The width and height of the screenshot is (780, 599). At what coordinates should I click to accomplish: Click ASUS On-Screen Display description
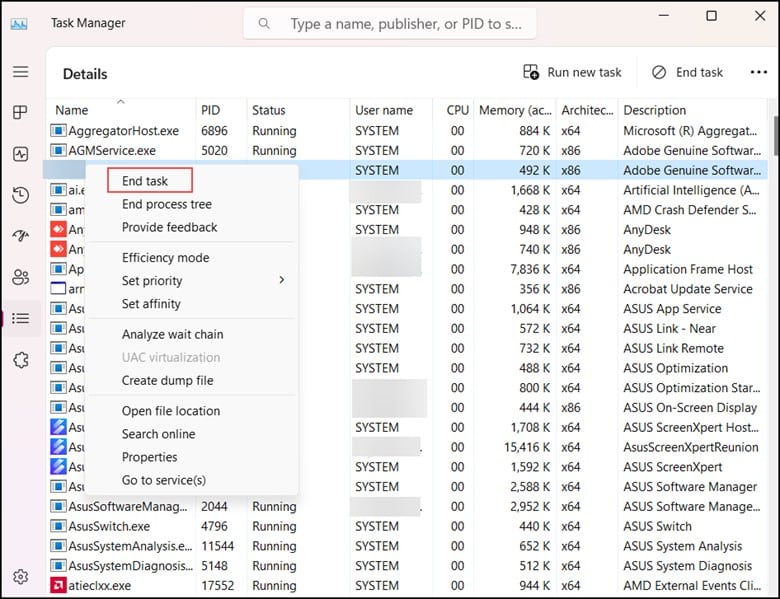point(690,407)
